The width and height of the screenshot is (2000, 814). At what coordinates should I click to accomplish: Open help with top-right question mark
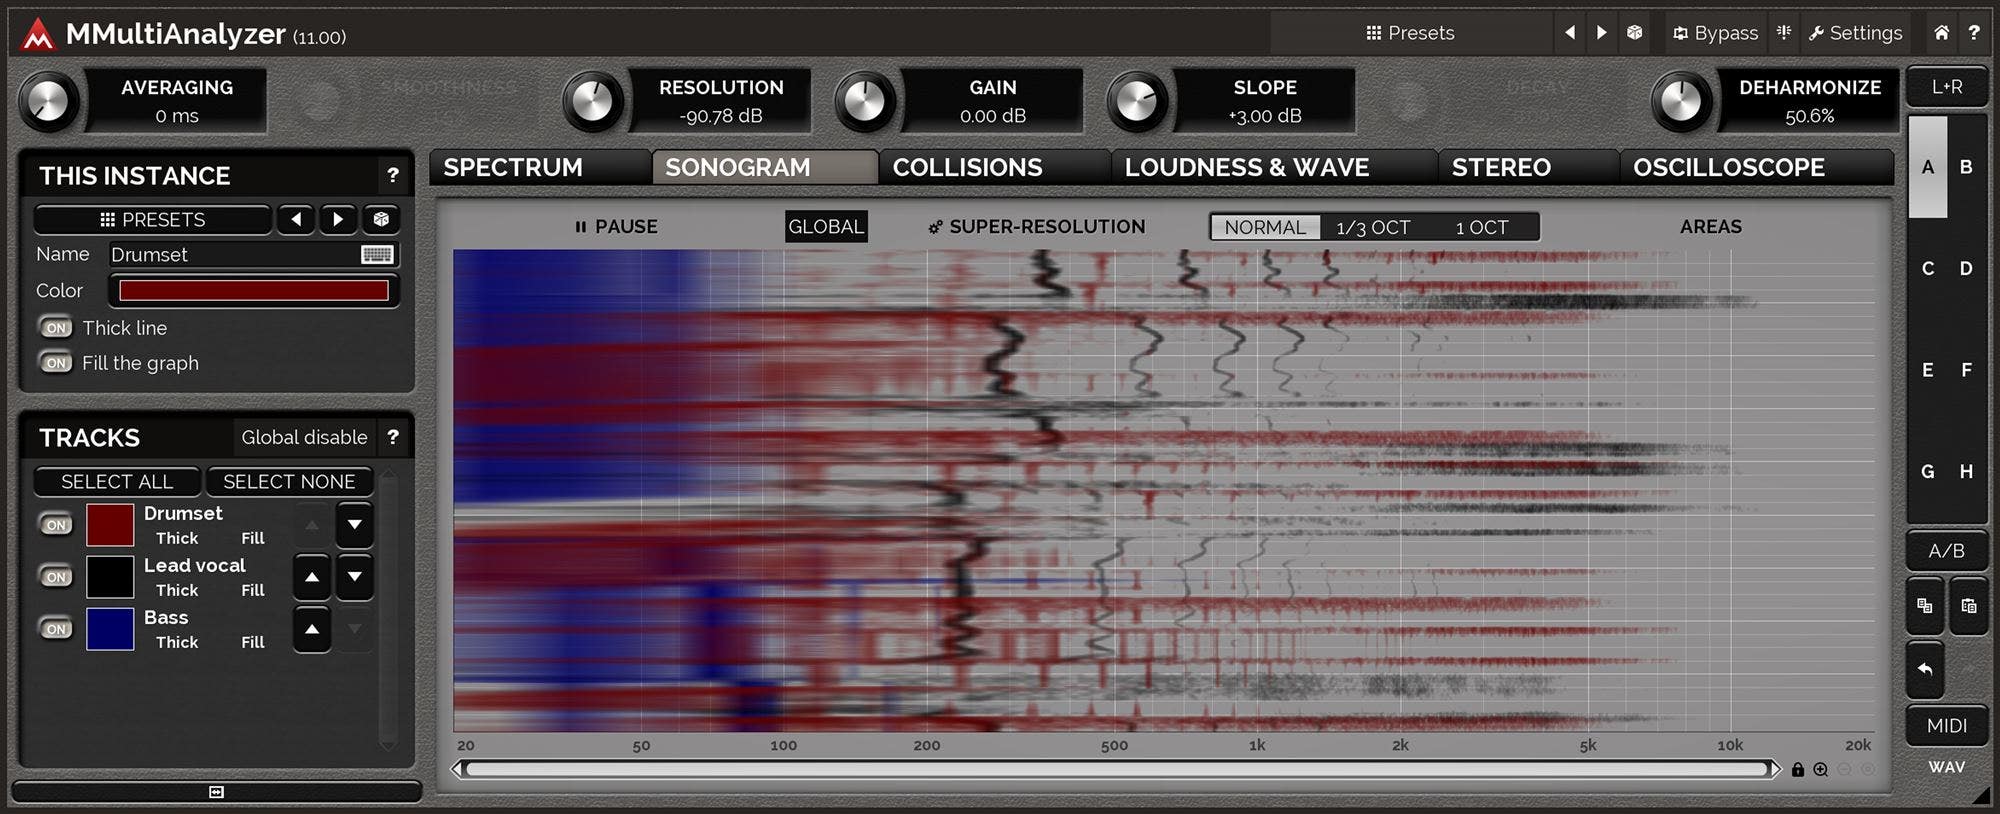1974,33
